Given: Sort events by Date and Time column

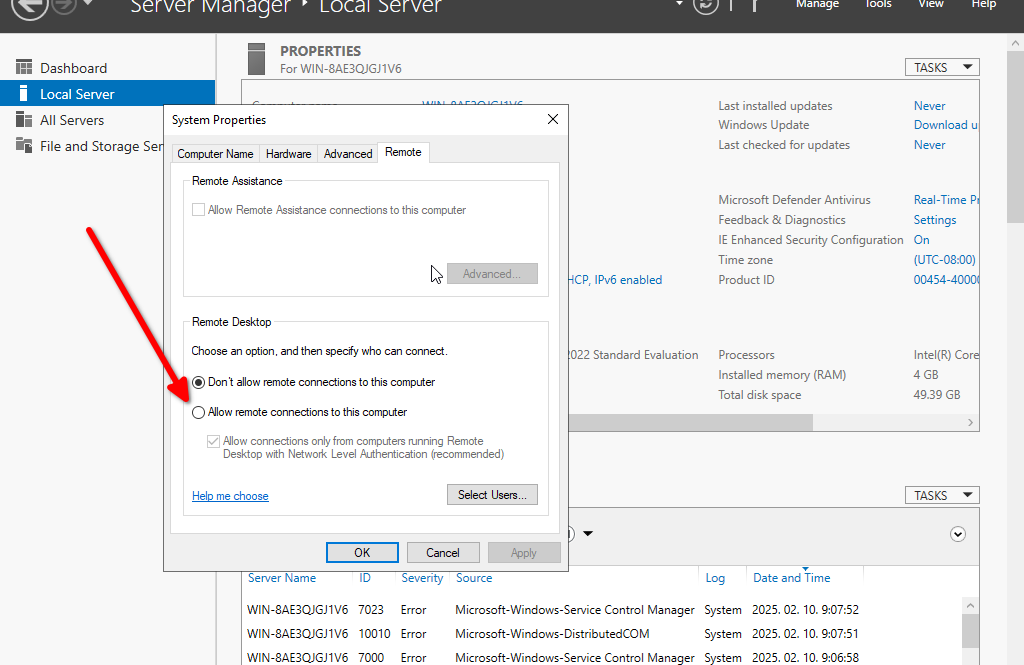Looking at the screenshot, I should (x=791, y=578).
